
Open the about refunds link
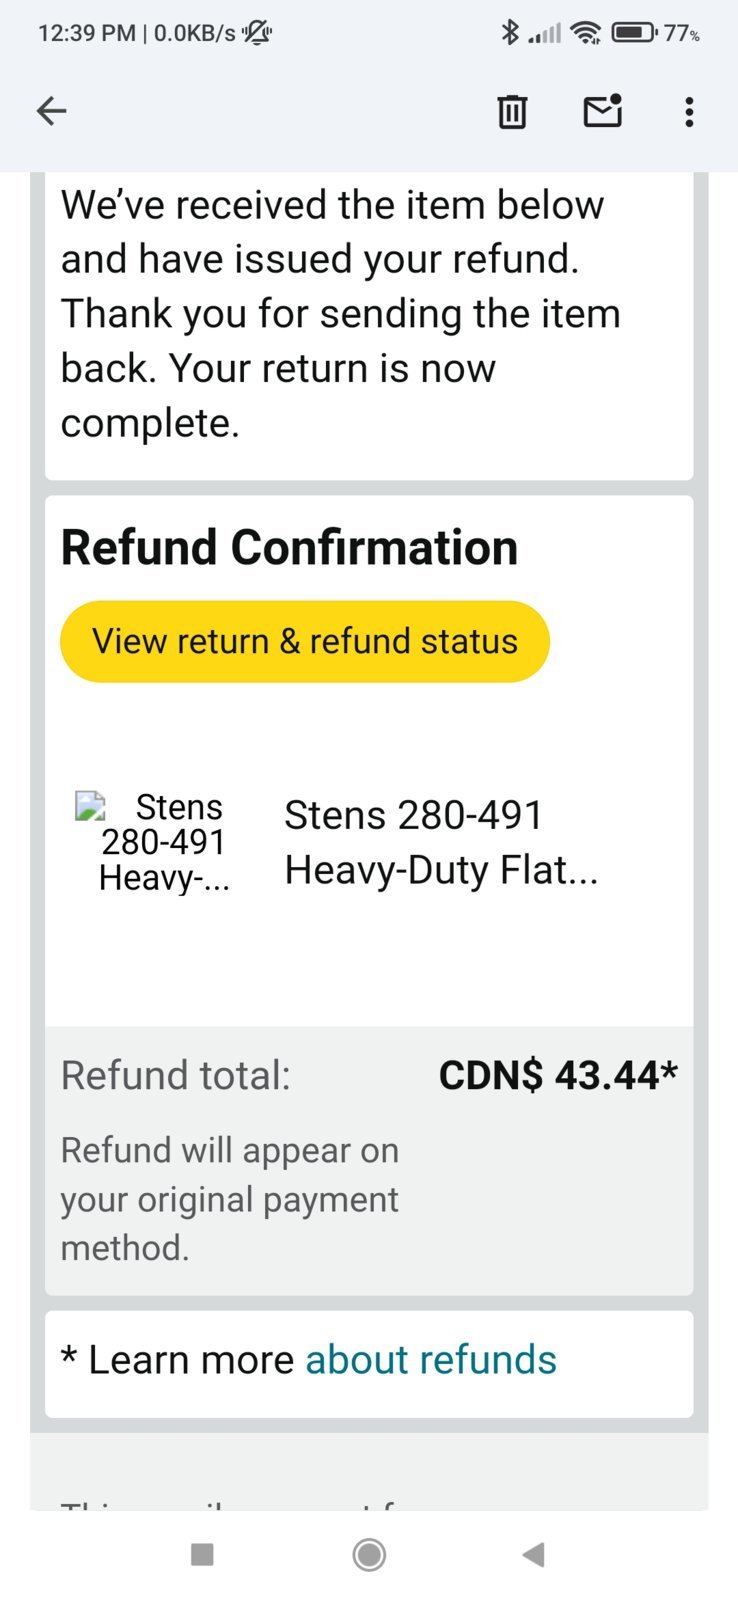[x=430, y=1359]
